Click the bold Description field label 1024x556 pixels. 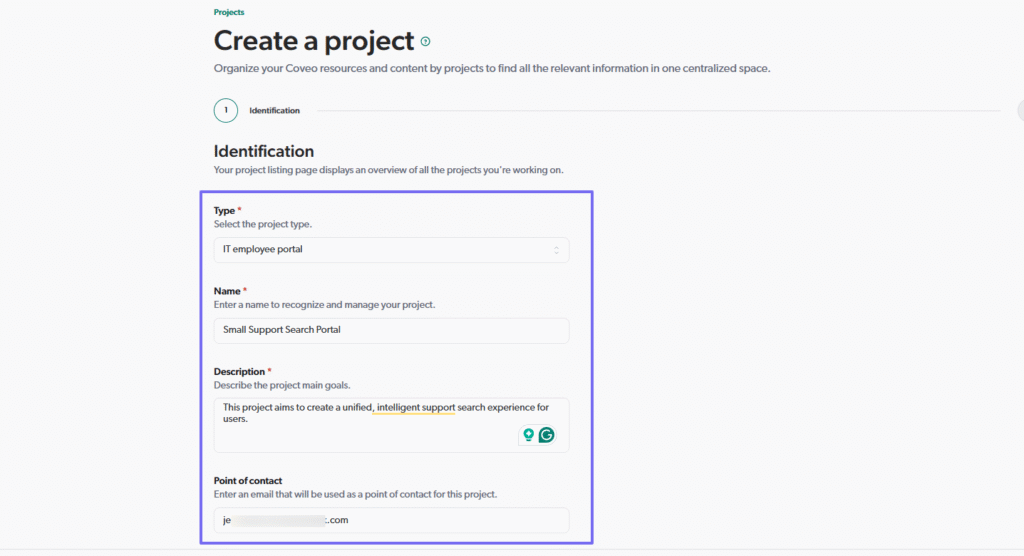click(239, 371)
